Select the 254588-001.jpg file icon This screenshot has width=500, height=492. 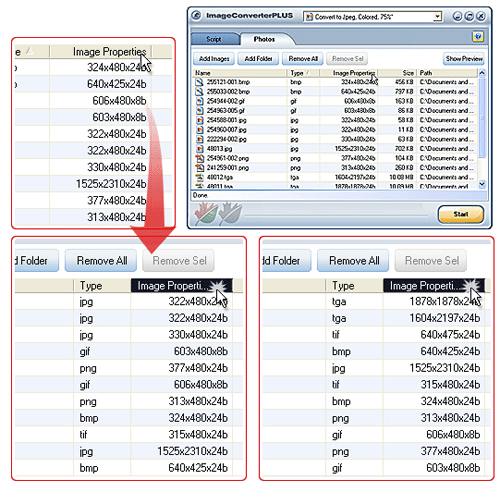tap(199, 120)
